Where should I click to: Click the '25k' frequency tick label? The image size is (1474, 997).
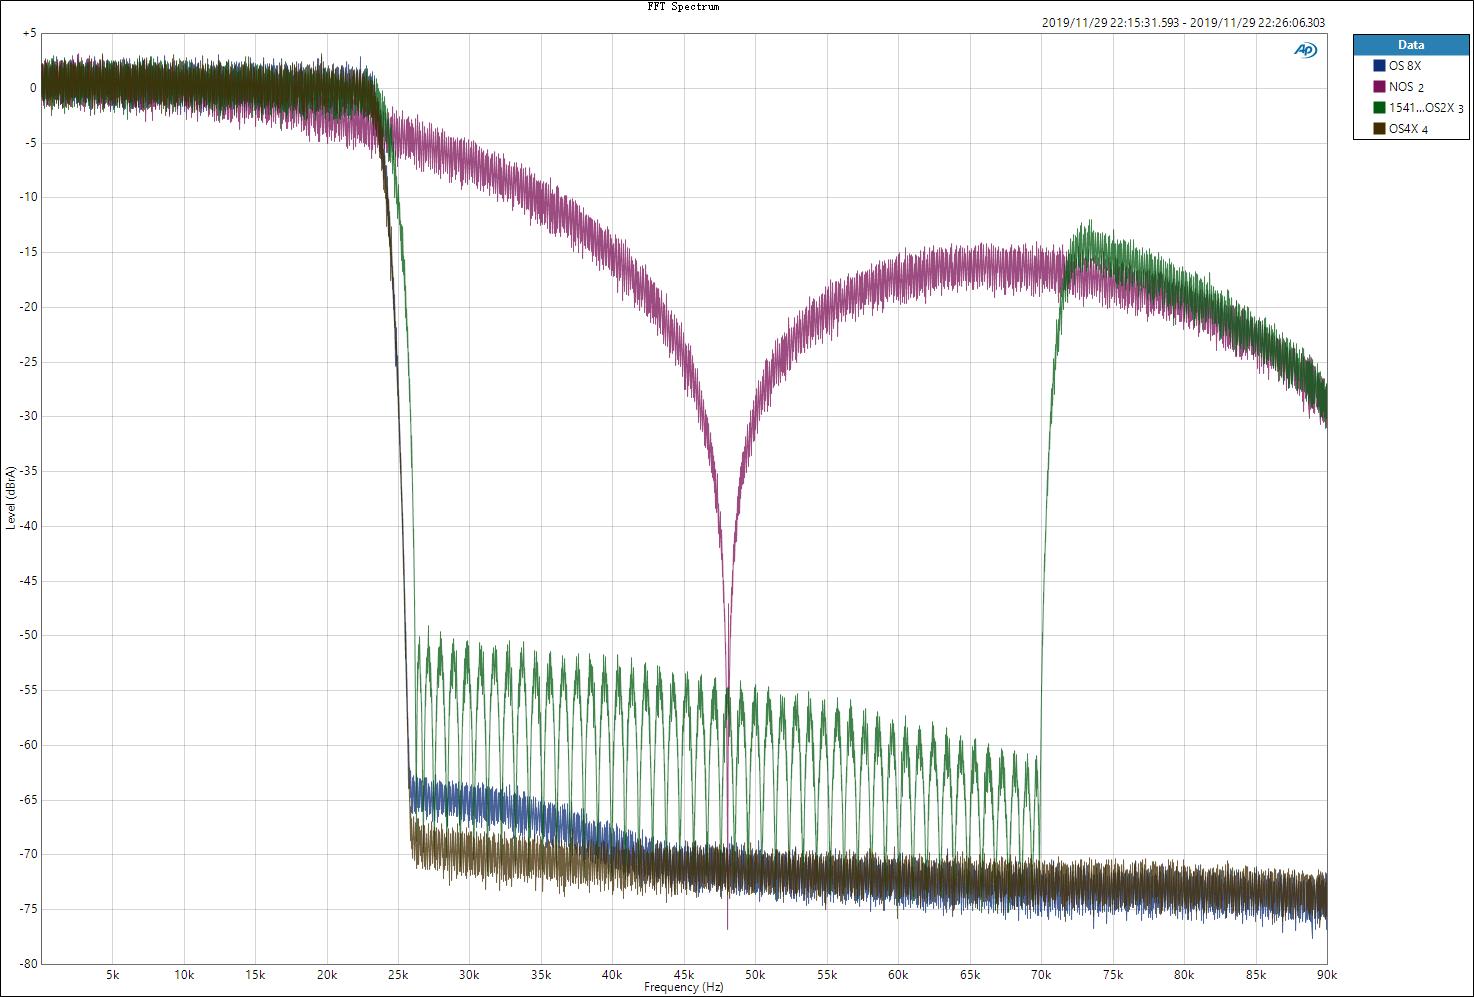[398, 974]
